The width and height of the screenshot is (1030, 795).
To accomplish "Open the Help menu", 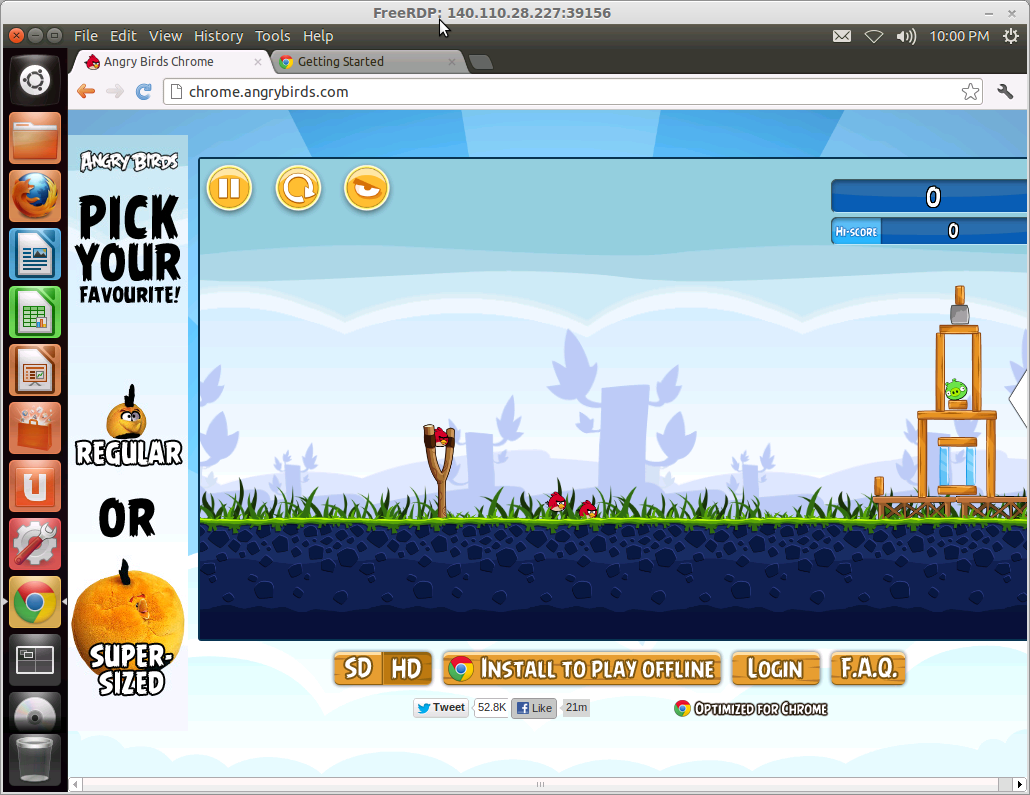I will click(318, 36).
